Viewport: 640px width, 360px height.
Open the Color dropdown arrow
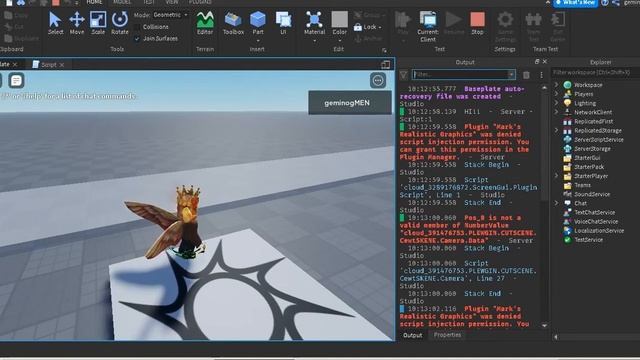339,41
